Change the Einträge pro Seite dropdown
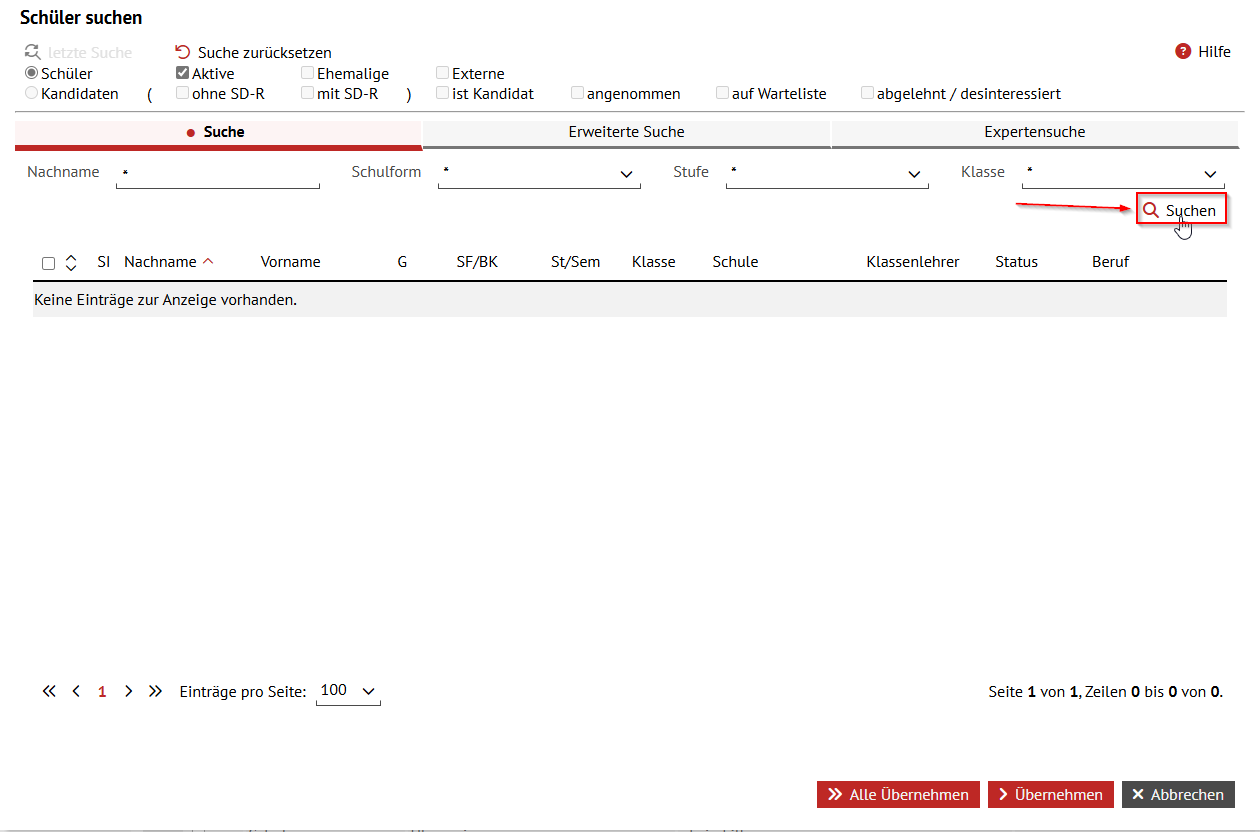This screenshot has width=1260, height=832. (x=348, y=690)
